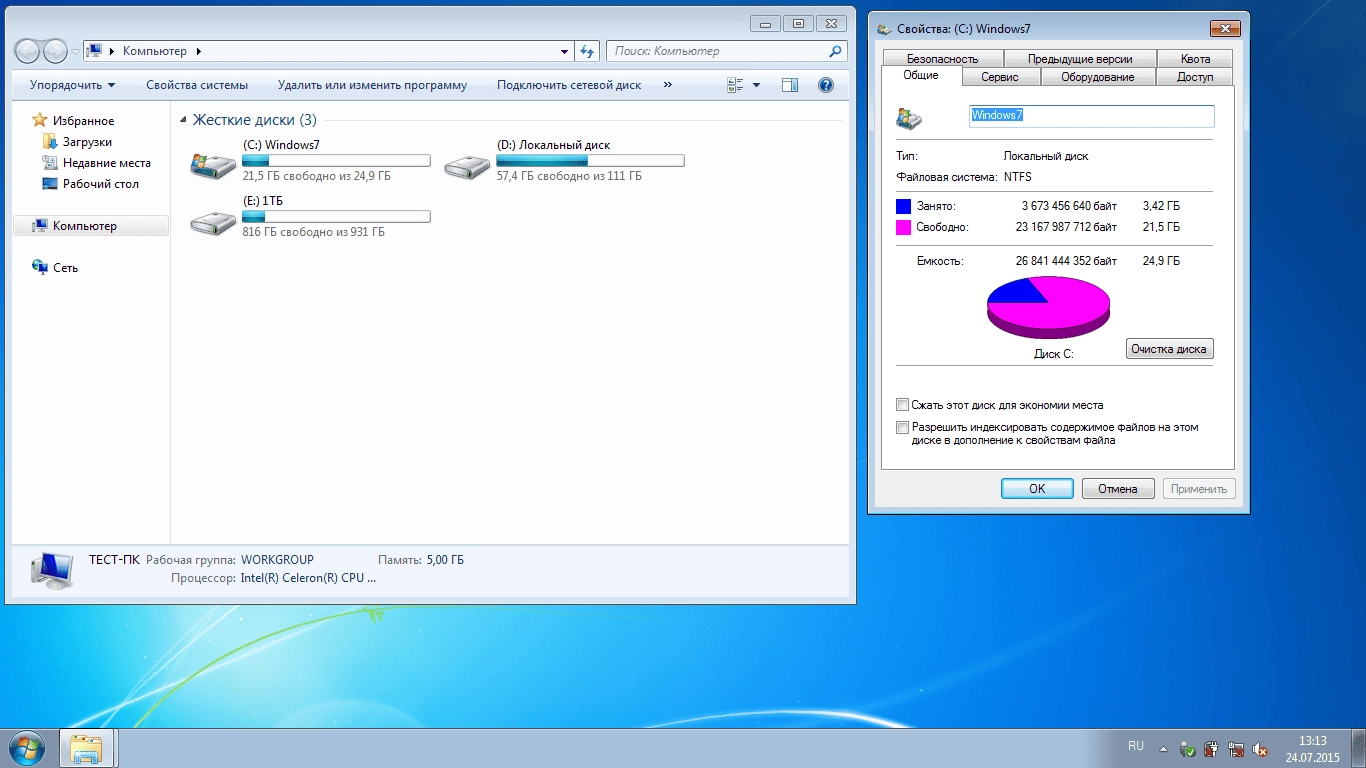Click the capacity value 26 841 444 352 байт
Image resolution: width=1366 pixels, height=768 pixels.
(x=1066, y=261)
